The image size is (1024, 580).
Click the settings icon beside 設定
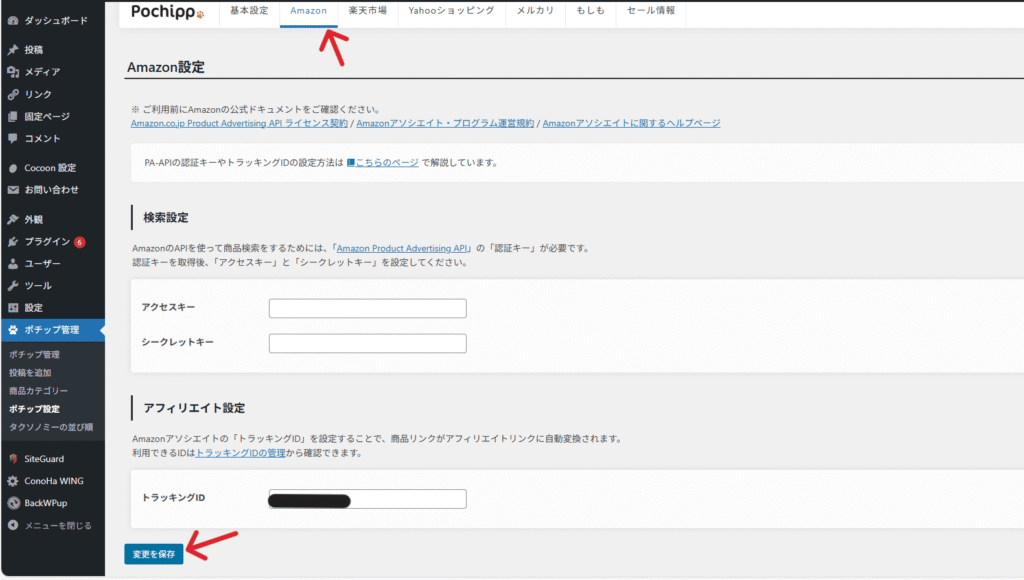13,308
